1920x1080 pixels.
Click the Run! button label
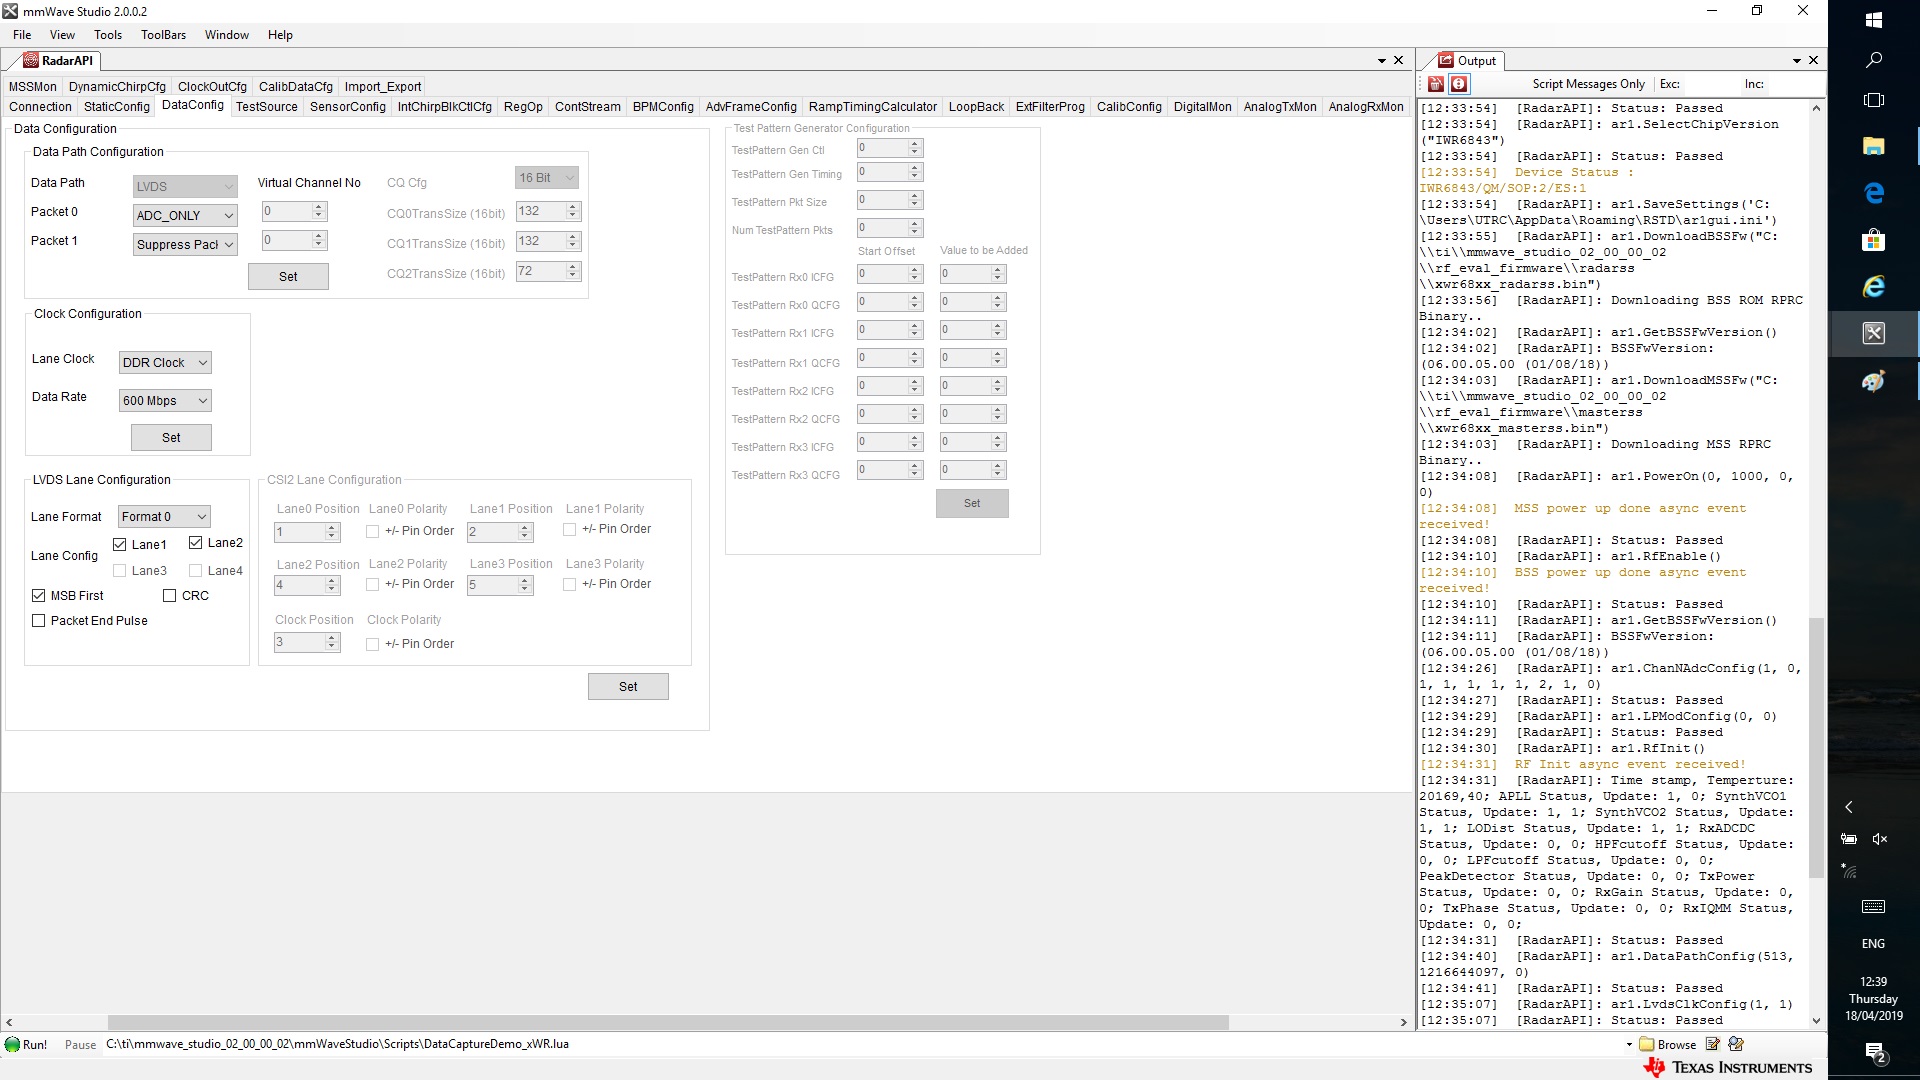(34, 1045)
